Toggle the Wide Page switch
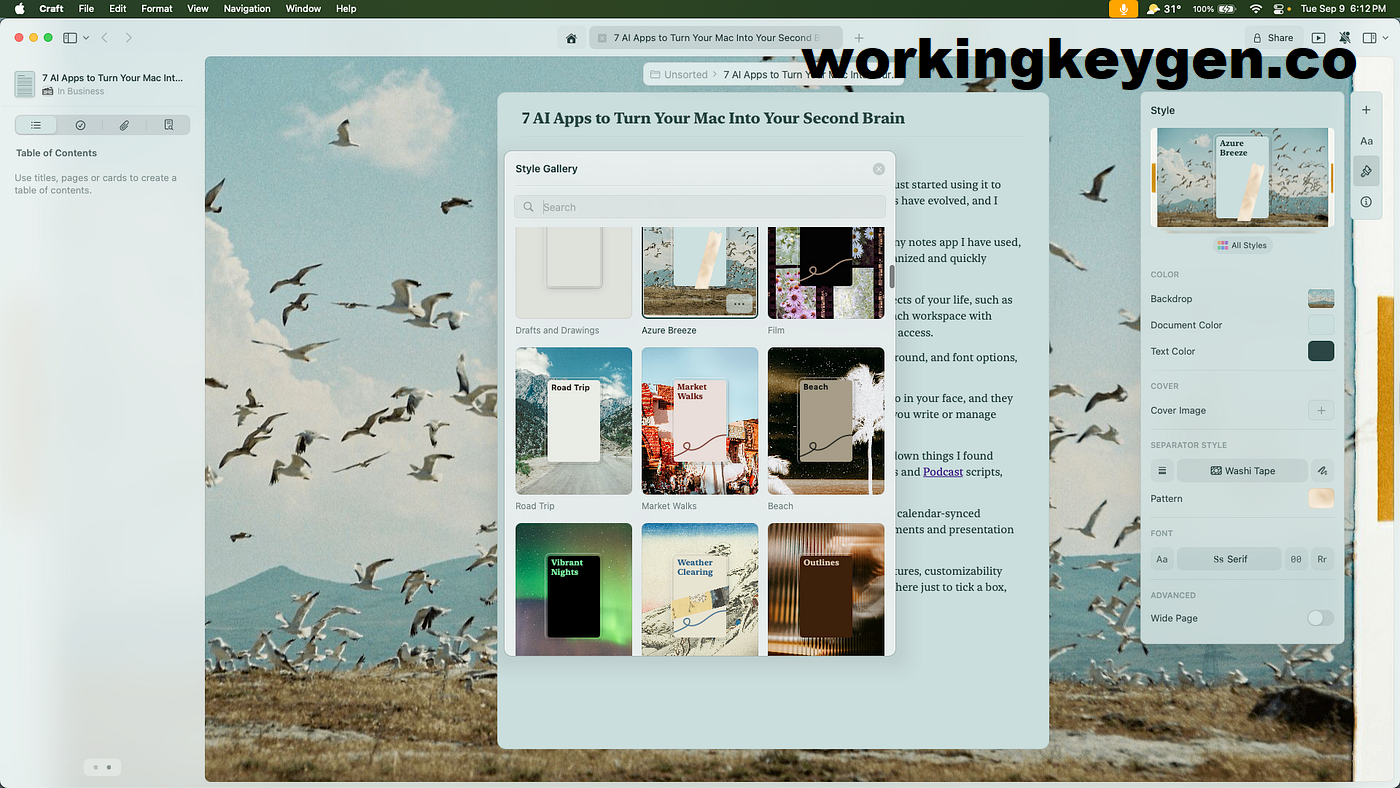This screenshot has width=1400, height=788. click(1320, 618)
